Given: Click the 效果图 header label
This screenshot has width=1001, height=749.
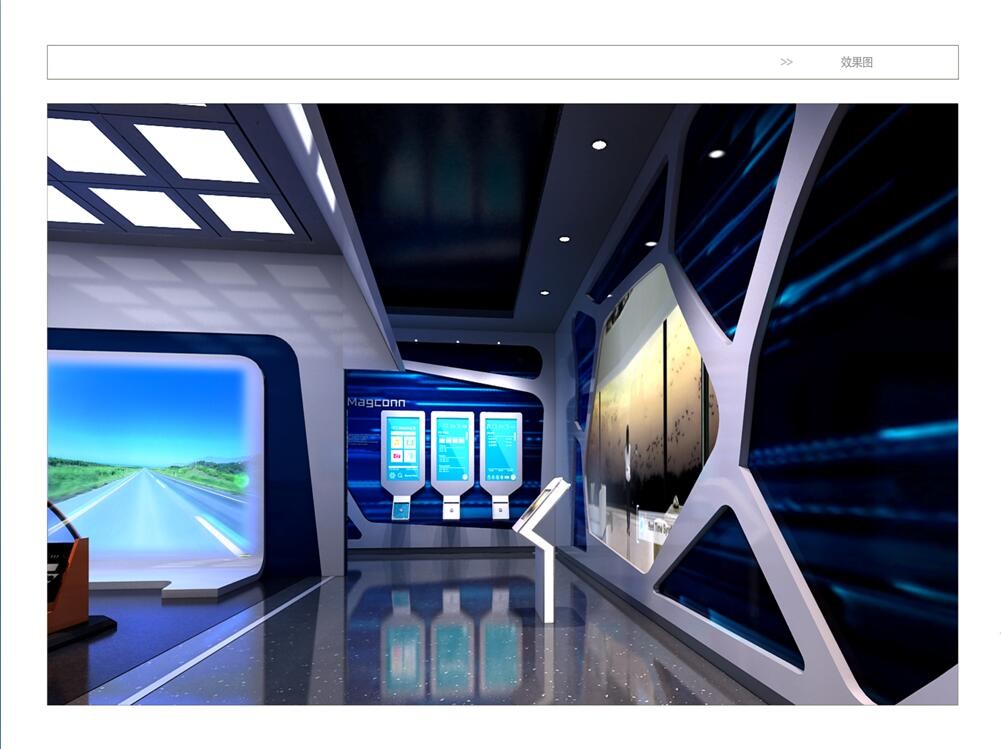Looking at the screenshot, I should (x=856, y=62).
